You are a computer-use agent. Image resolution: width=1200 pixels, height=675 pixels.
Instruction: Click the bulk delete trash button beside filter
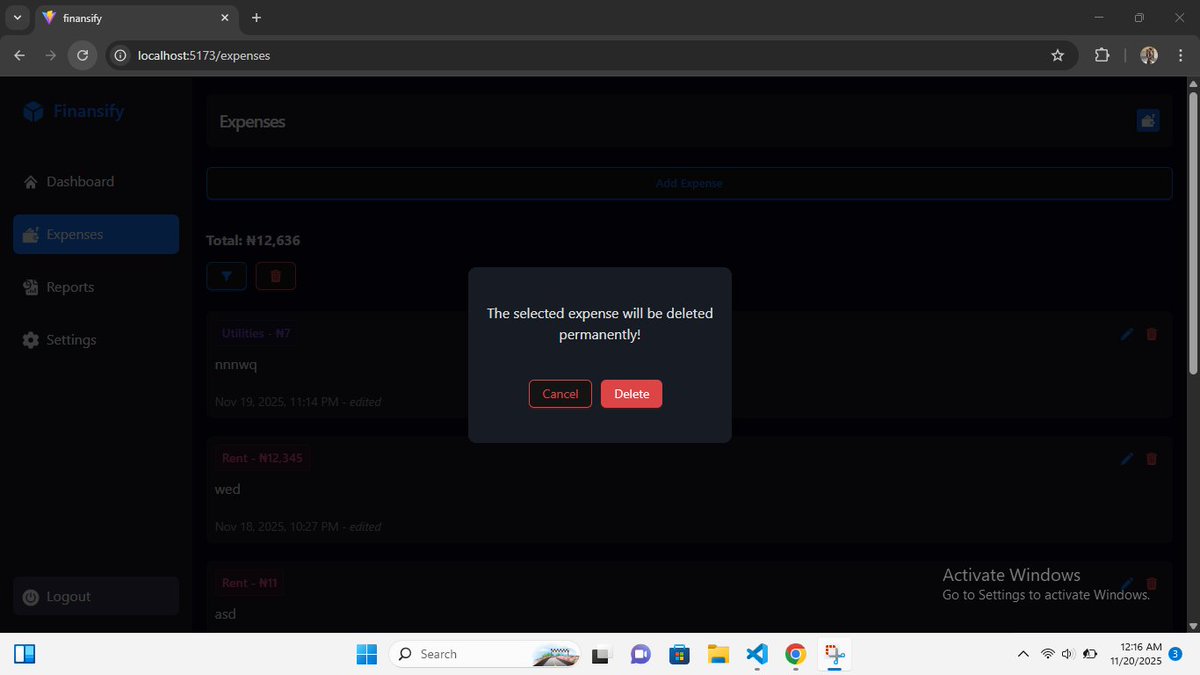pos(275,276)
